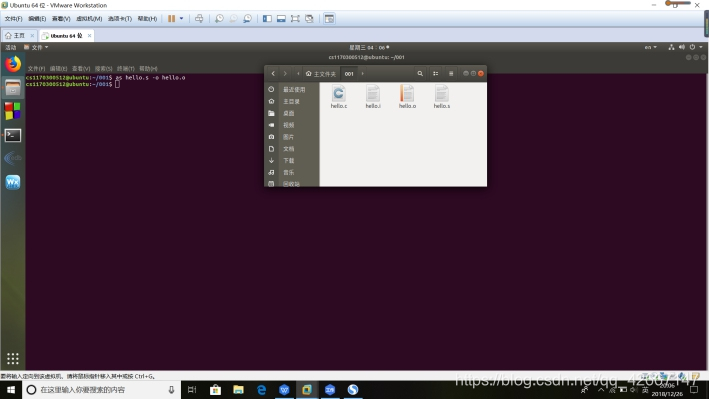
Task: Open the hello.i file
Action: 373,97
